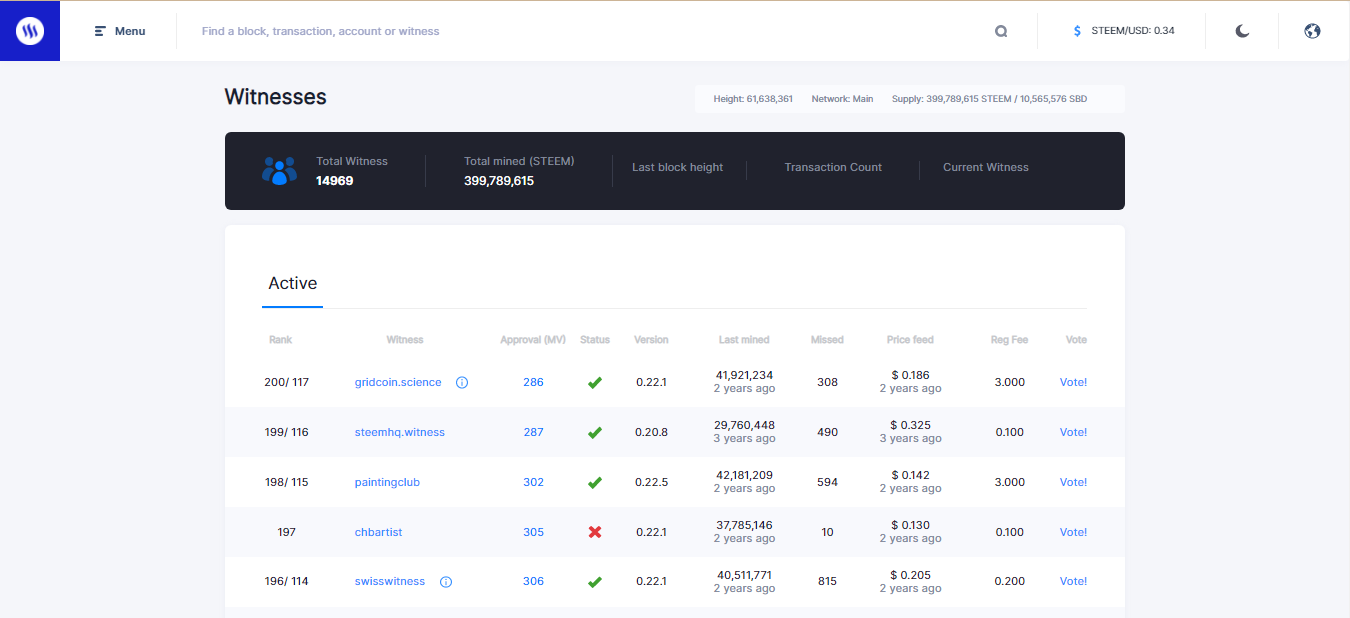Click green check status for paintingclub
1350x618 pixels.
pos(595,482)
